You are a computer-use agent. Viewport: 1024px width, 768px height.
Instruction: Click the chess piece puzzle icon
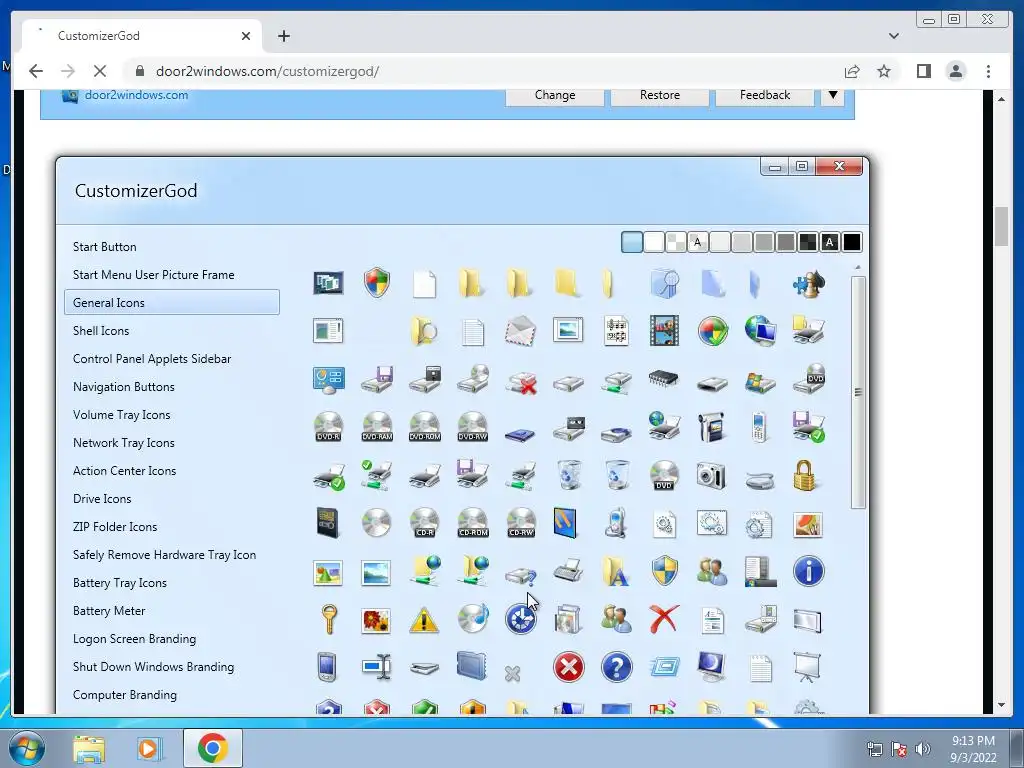click(808, 283)
